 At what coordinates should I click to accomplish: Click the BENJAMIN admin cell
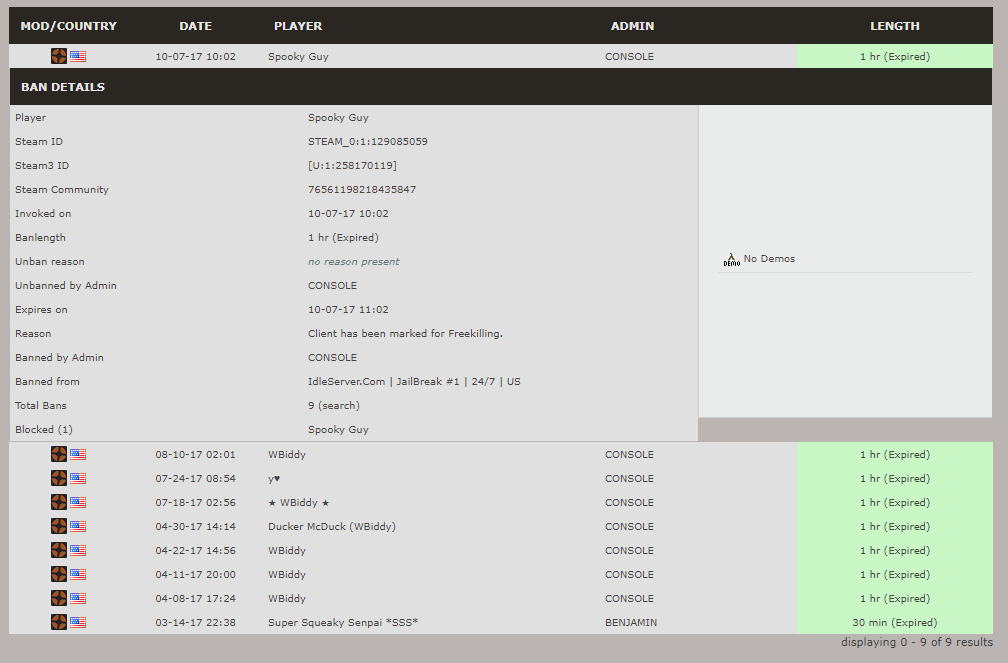pos(630,622)
